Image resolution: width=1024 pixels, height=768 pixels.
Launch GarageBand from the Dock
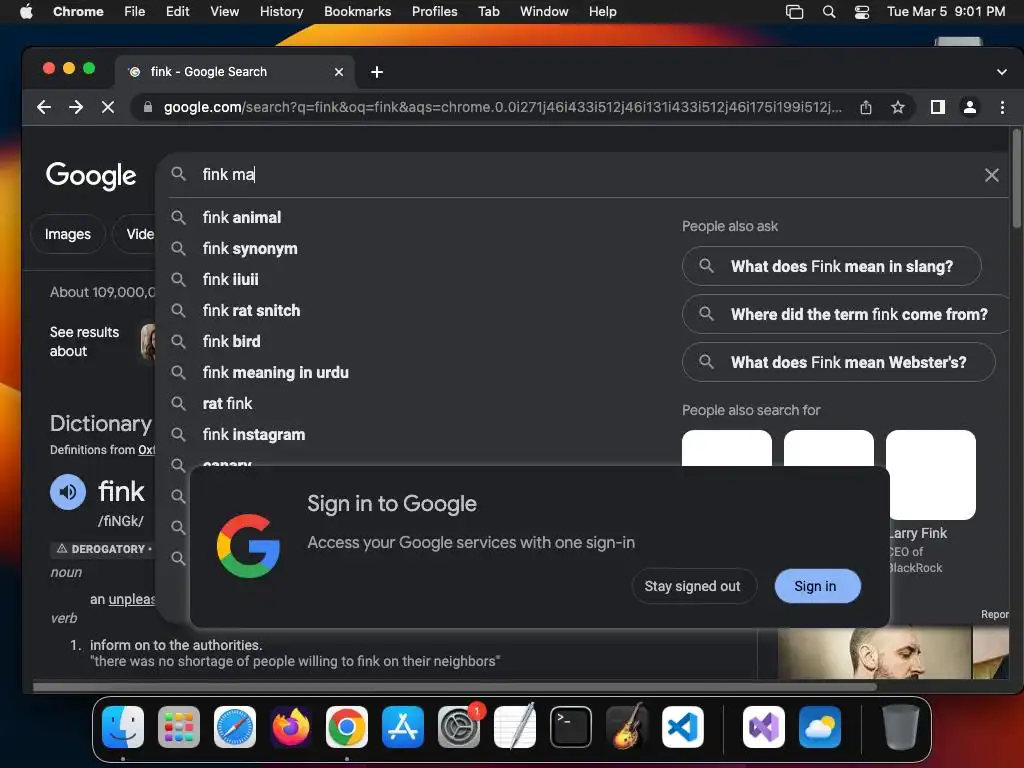point(627,727)
